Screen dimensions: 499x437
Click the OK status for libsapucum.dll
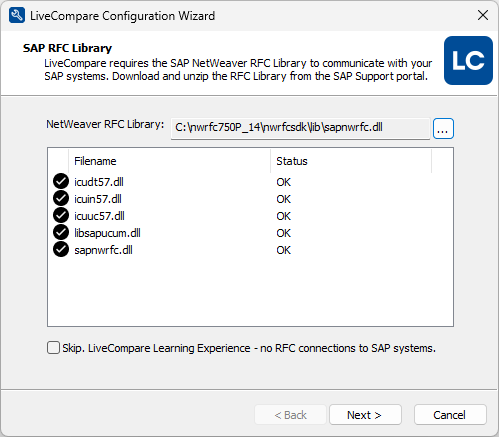pos(283,233)
